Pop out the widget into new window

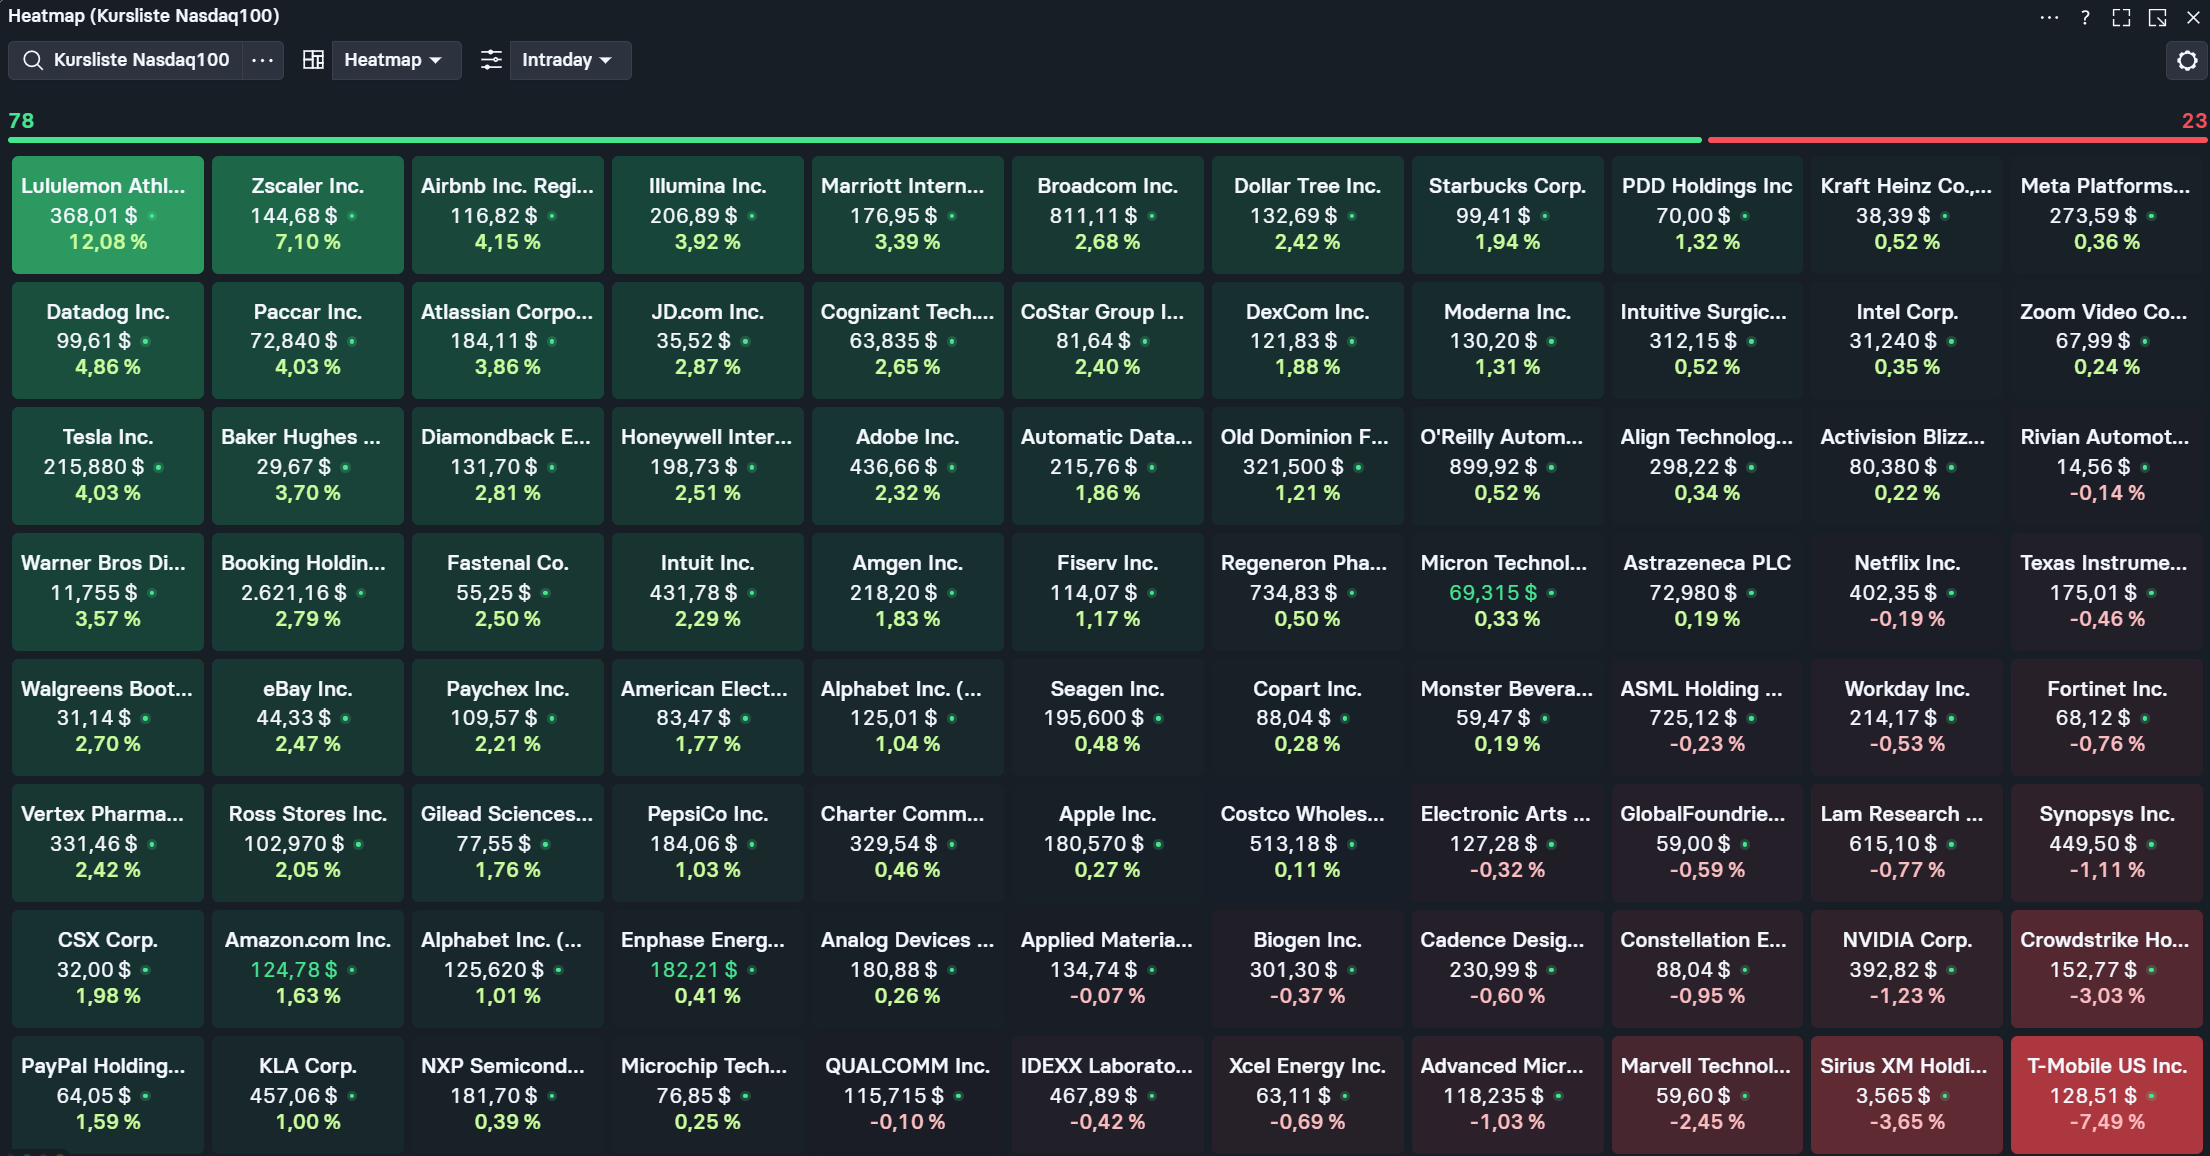coord(2157,17)
